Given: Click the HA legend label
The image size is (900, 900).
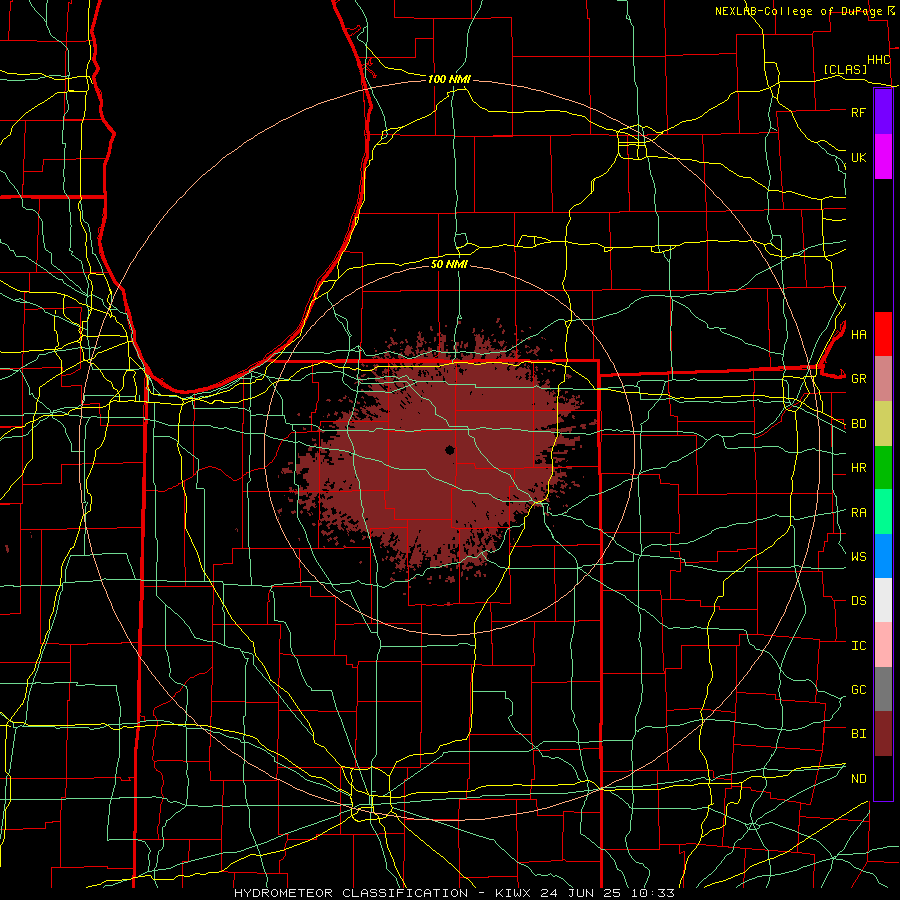Looking at the screenshot, I should (x=858, y=334).
